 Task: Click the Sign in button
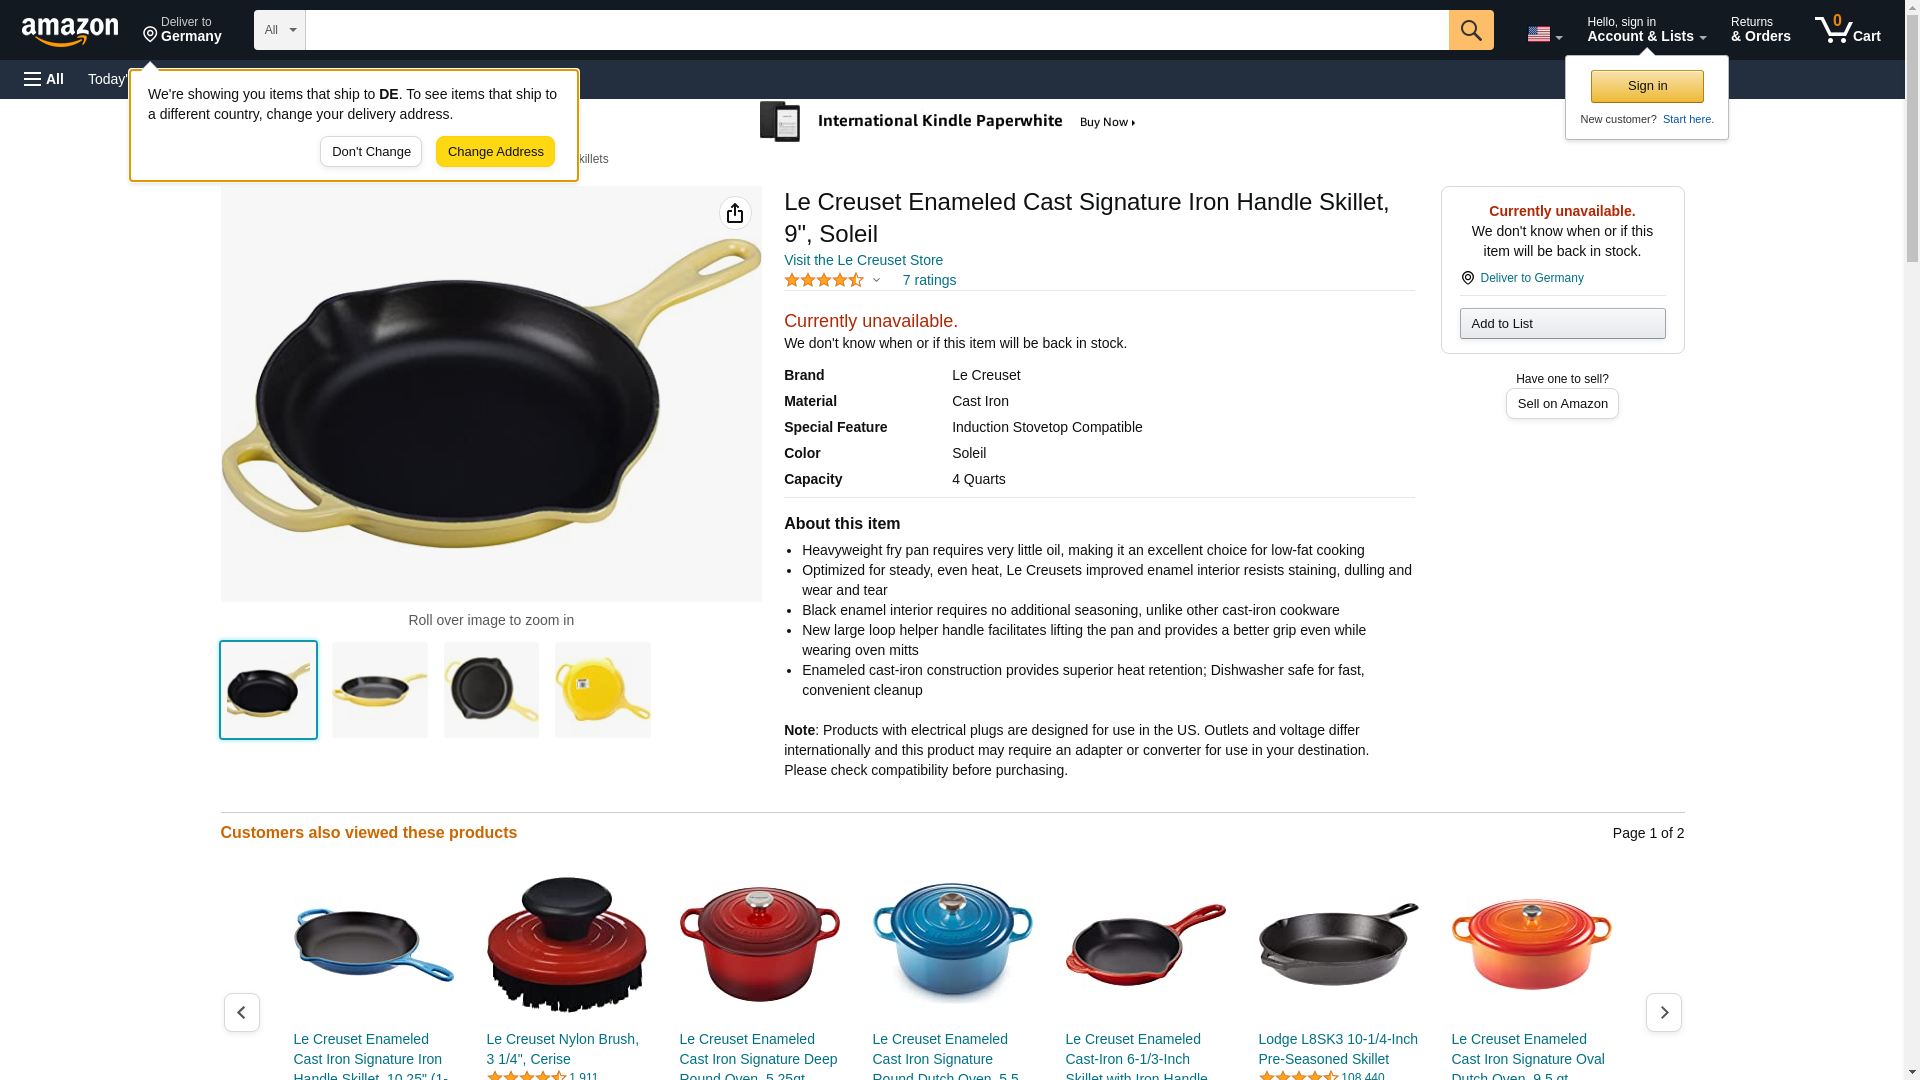click(x=1647, y=86)
